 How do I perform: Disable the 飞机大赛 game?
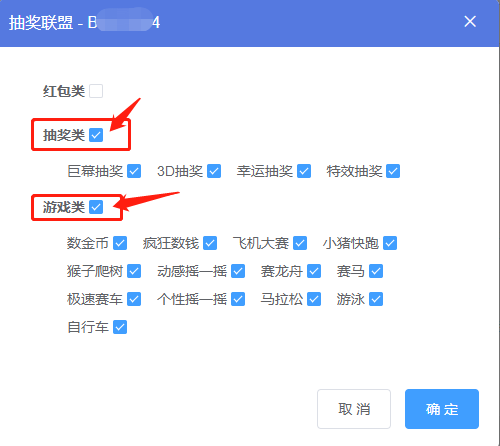click(300, 243)
